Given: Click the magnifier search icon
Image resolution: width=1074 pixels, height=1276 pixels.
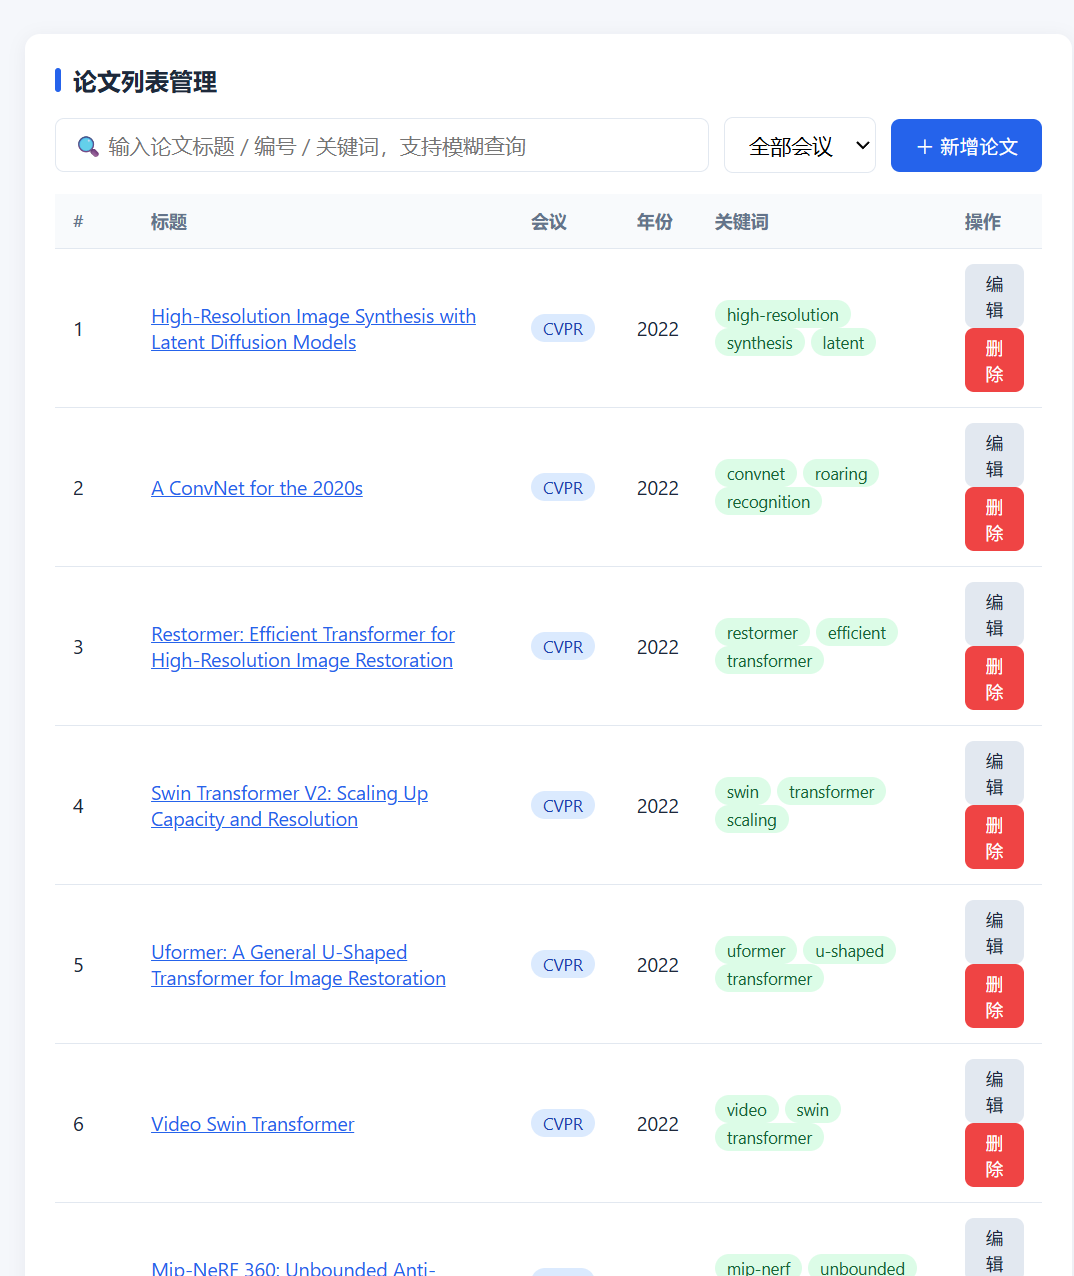Looking at the screenshot, I should [x=88, y=146].
